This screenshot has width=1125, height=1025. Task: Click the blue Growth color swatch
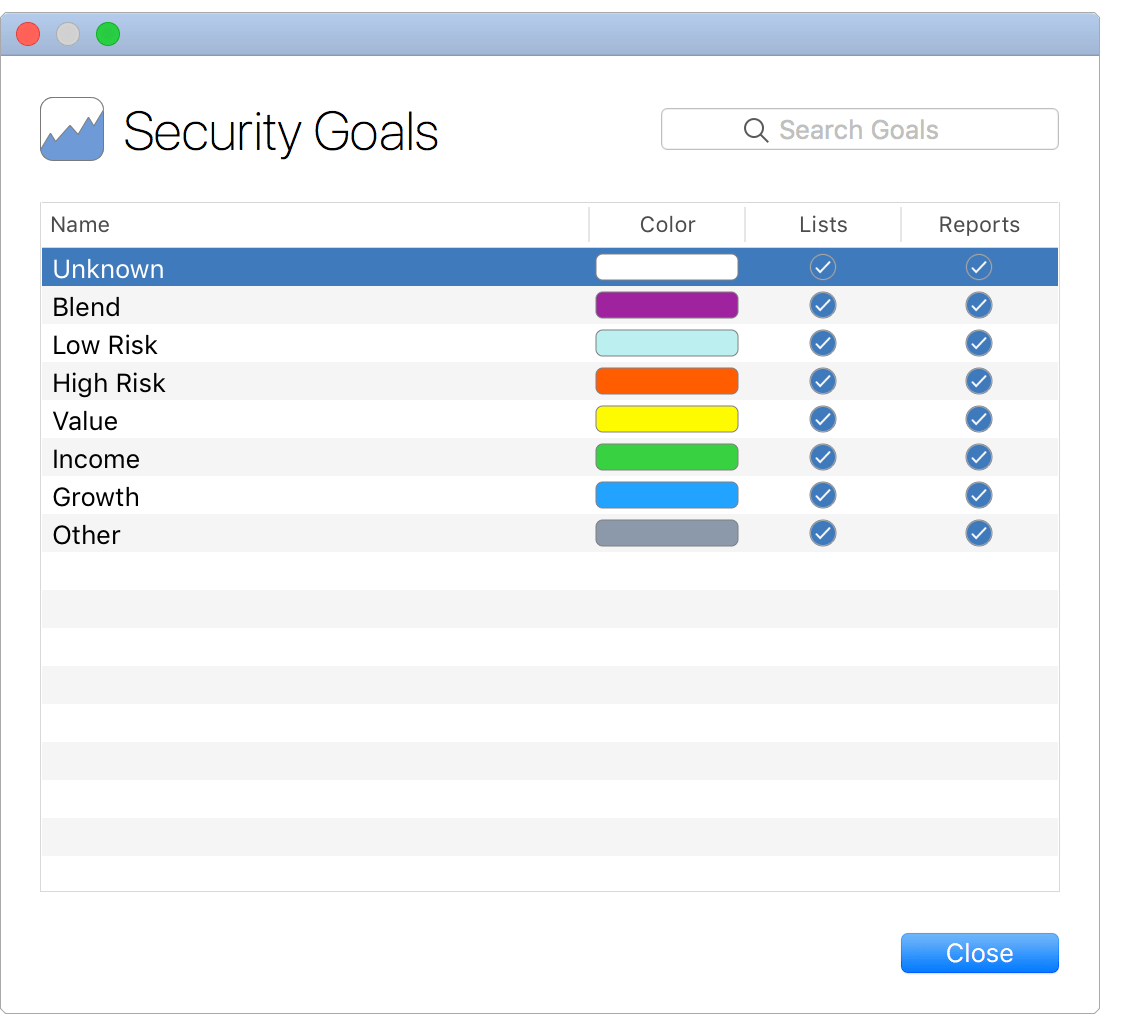667,495
